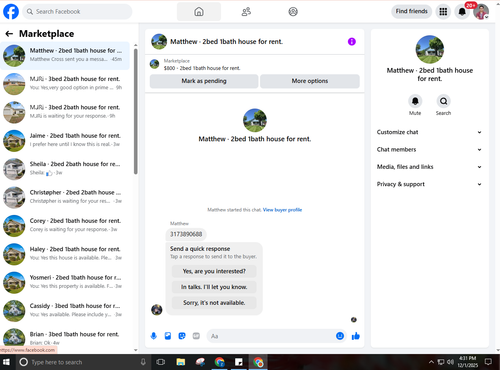500x370 pixels.
Task: Go to the Home tab icon
Action: pos(199,12)
